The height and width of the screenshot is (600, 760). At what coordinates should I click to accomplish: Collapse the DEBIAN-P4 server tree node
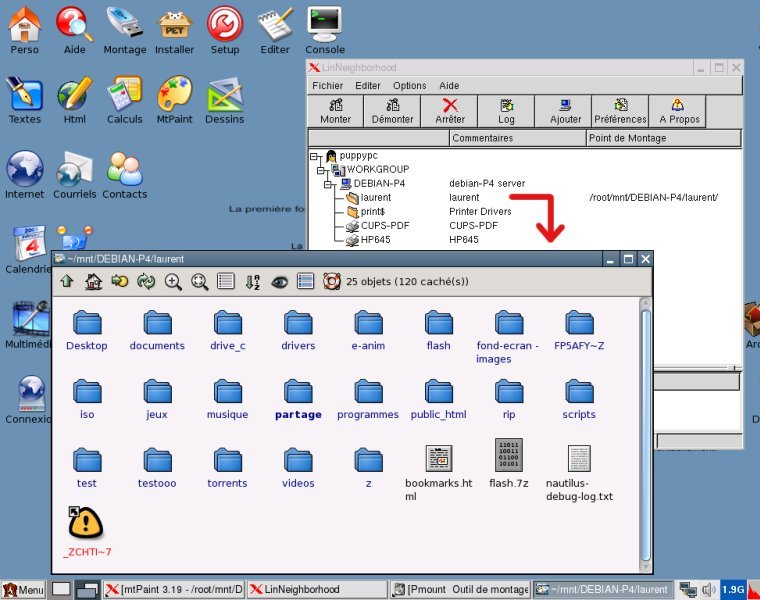[x=327, y=184]
